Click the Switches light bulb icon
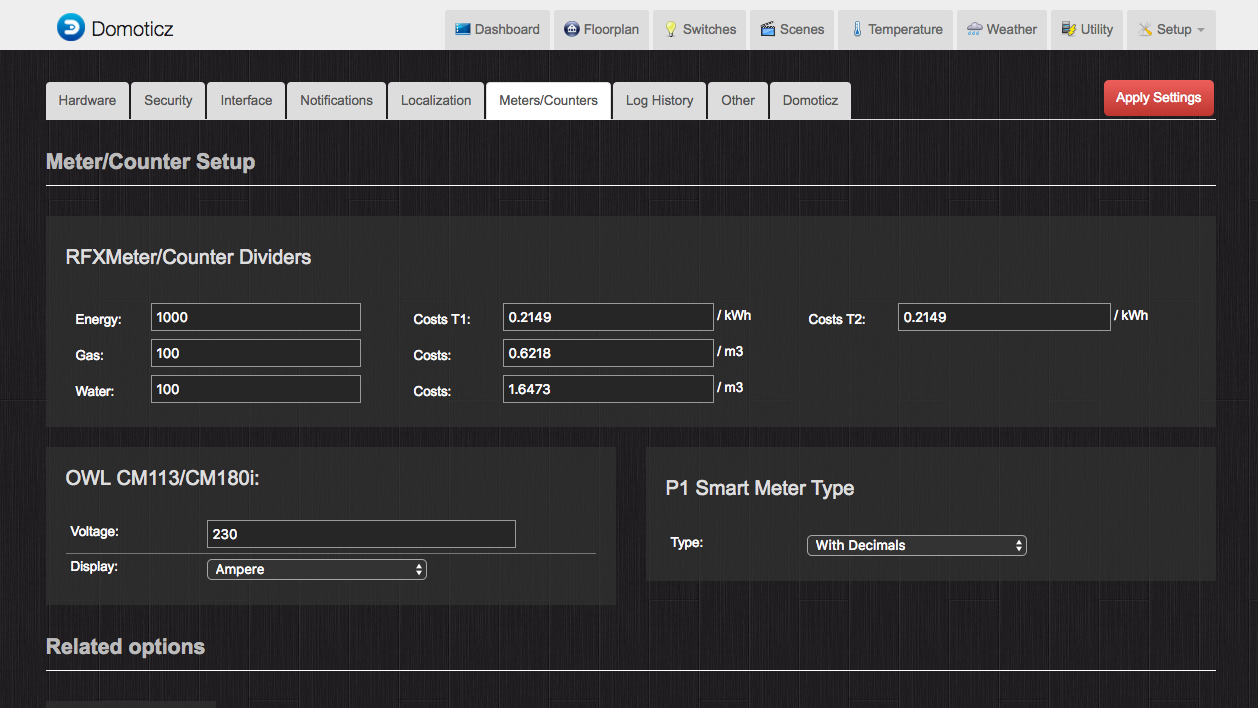The width and height of the screenshot is (1258, 708). (x=671, y=29)
